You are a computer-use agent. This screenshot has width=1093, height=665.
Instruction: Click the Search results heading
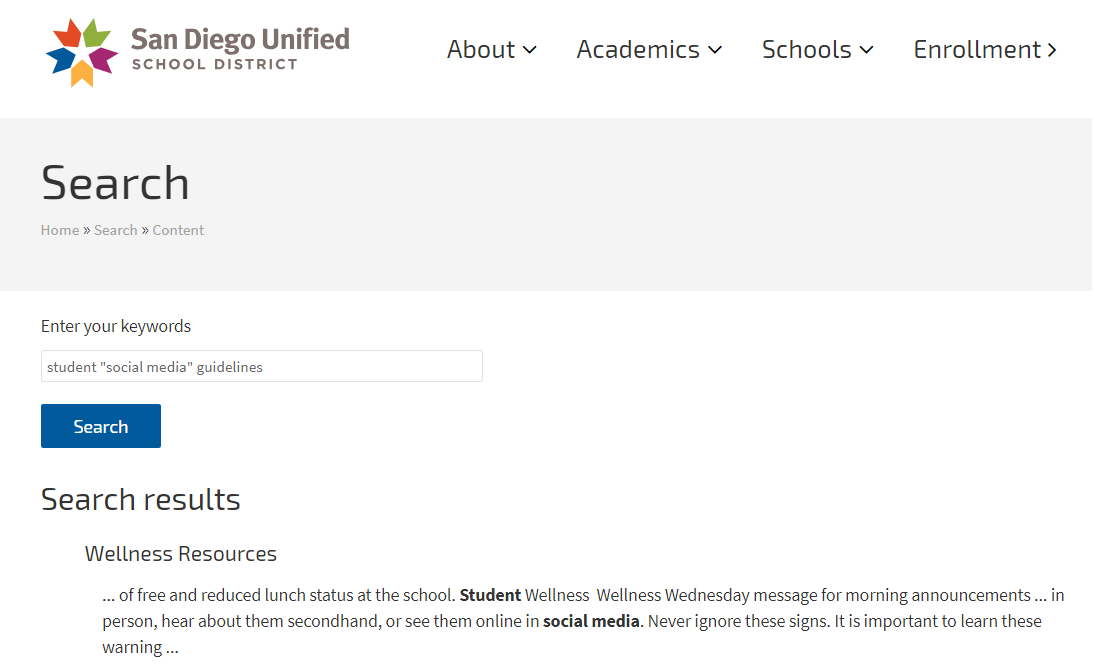click(141, 499)
